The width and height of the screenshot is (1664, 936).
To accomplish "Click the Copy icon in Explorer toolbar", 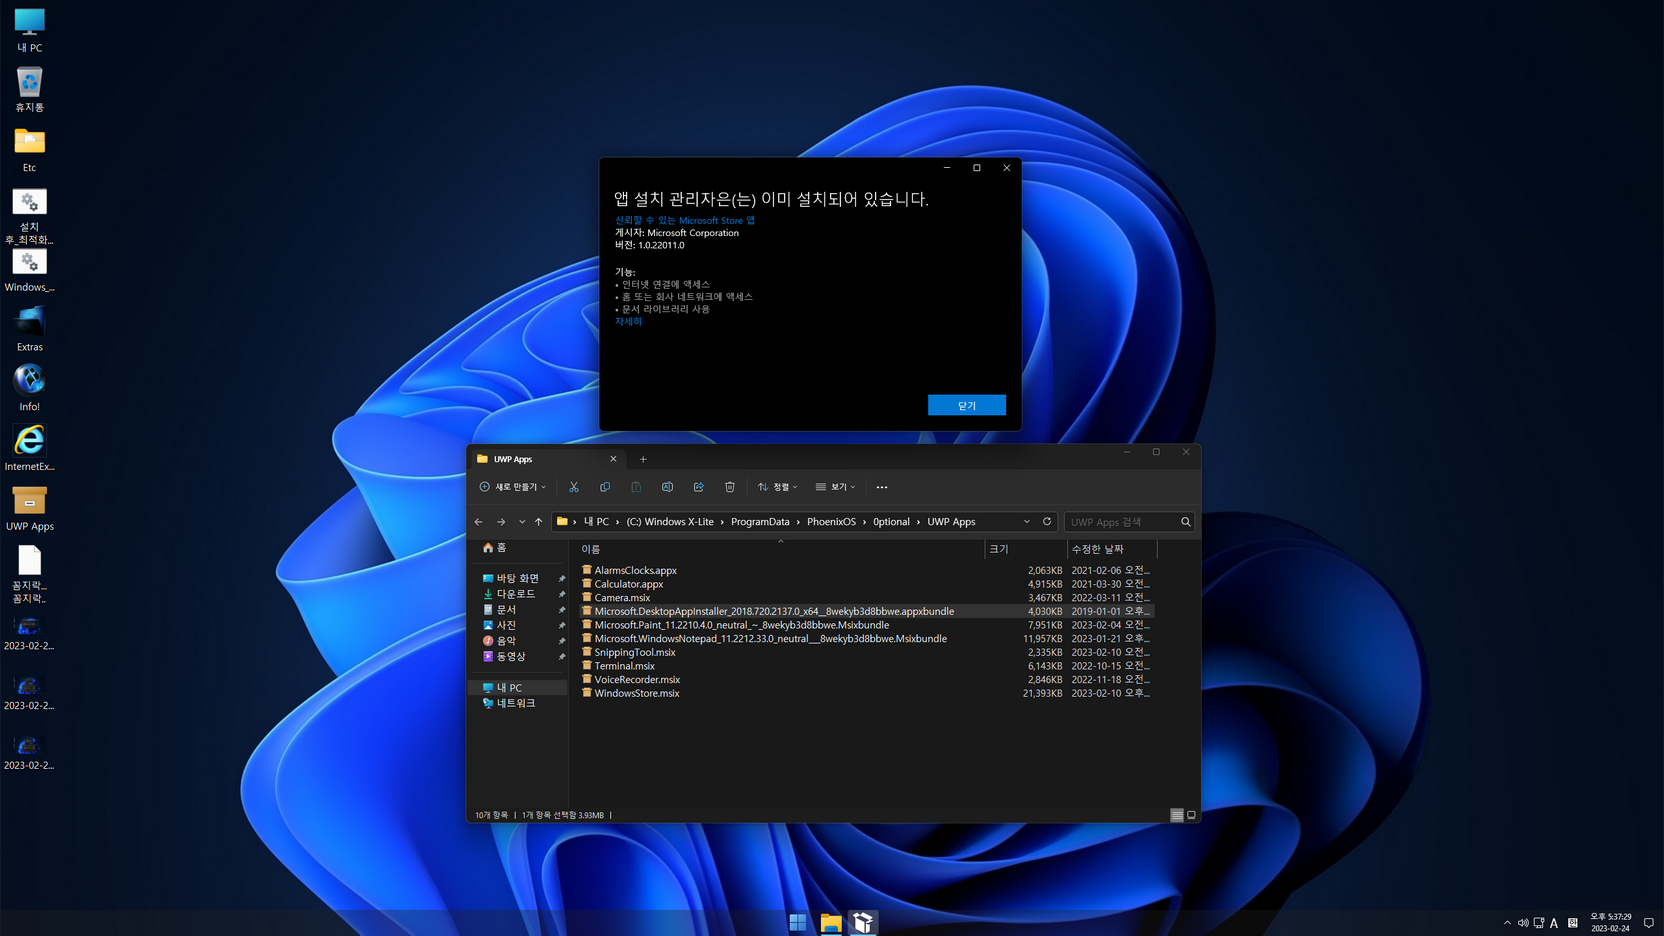I will coord(605,487).
